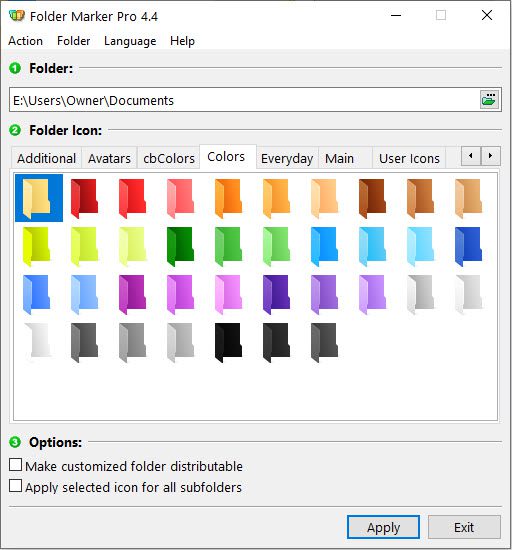Select the light lavender folder icon
Image resolution: width=512 pixels, height=550 pixels.
tap(372, 294)
